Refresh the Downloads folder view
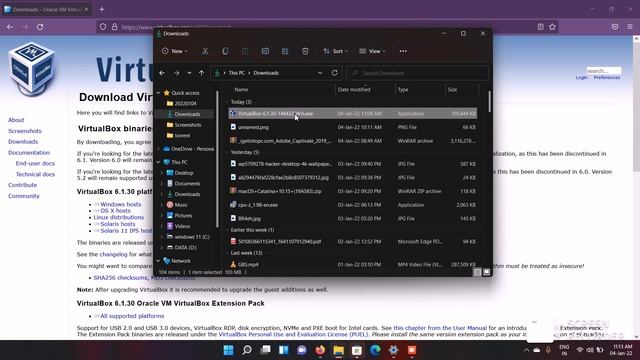 (335, 73)
